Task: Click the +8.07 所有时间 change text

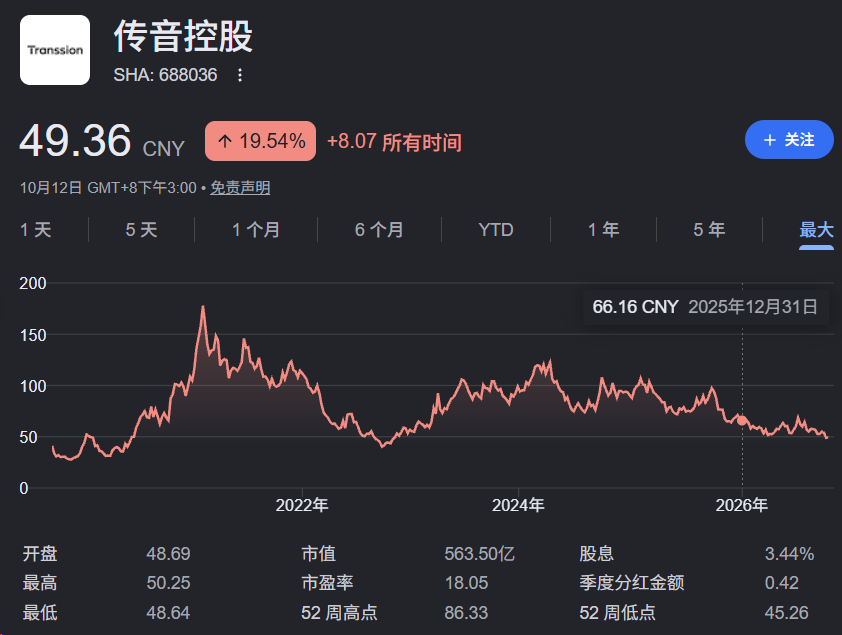Action: coord(395,142)
